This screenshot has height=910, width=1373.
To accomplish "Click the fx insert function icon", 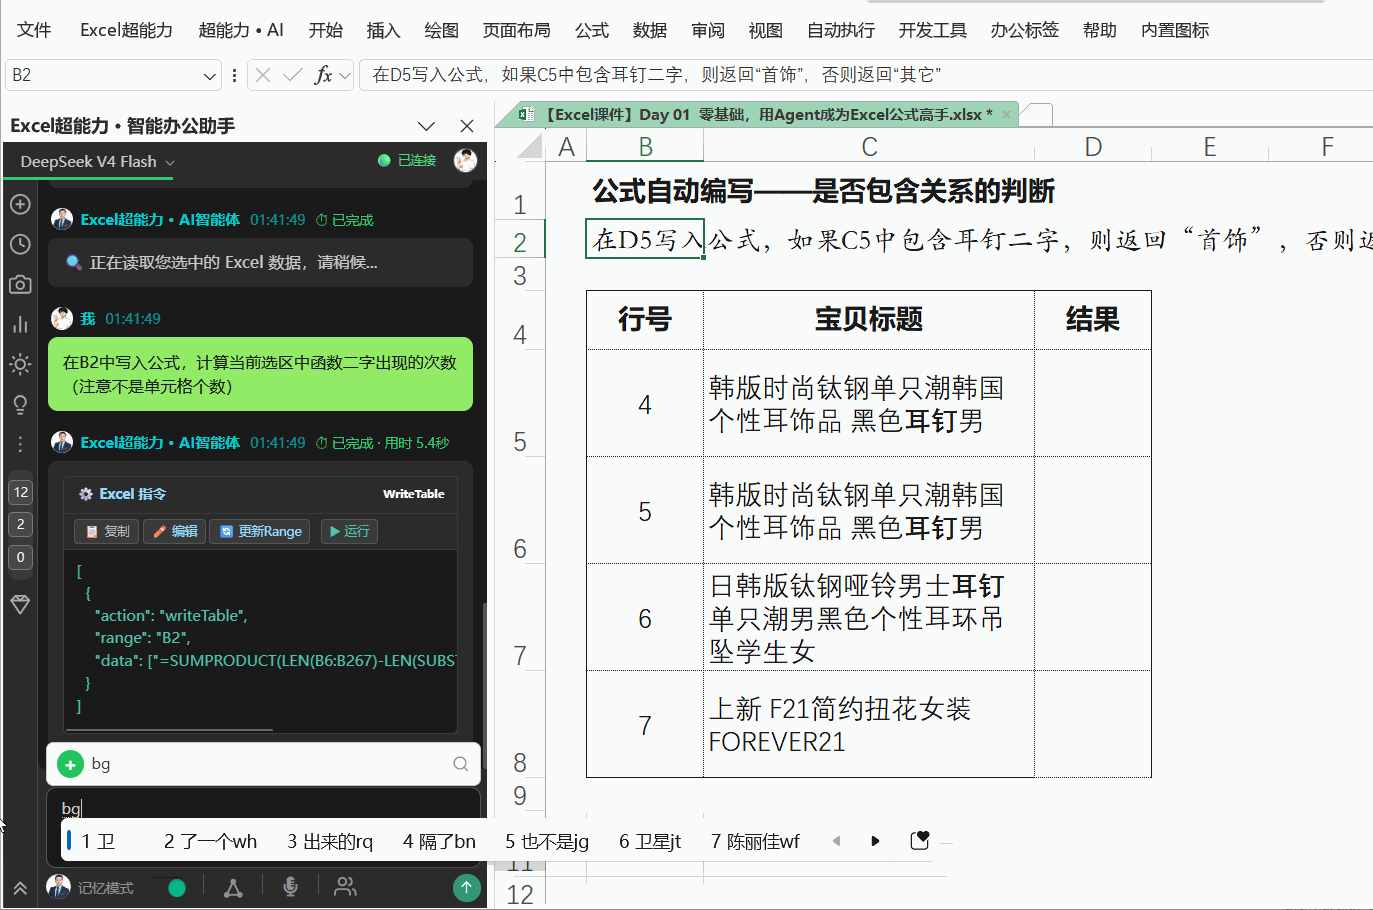I will 323,75.
